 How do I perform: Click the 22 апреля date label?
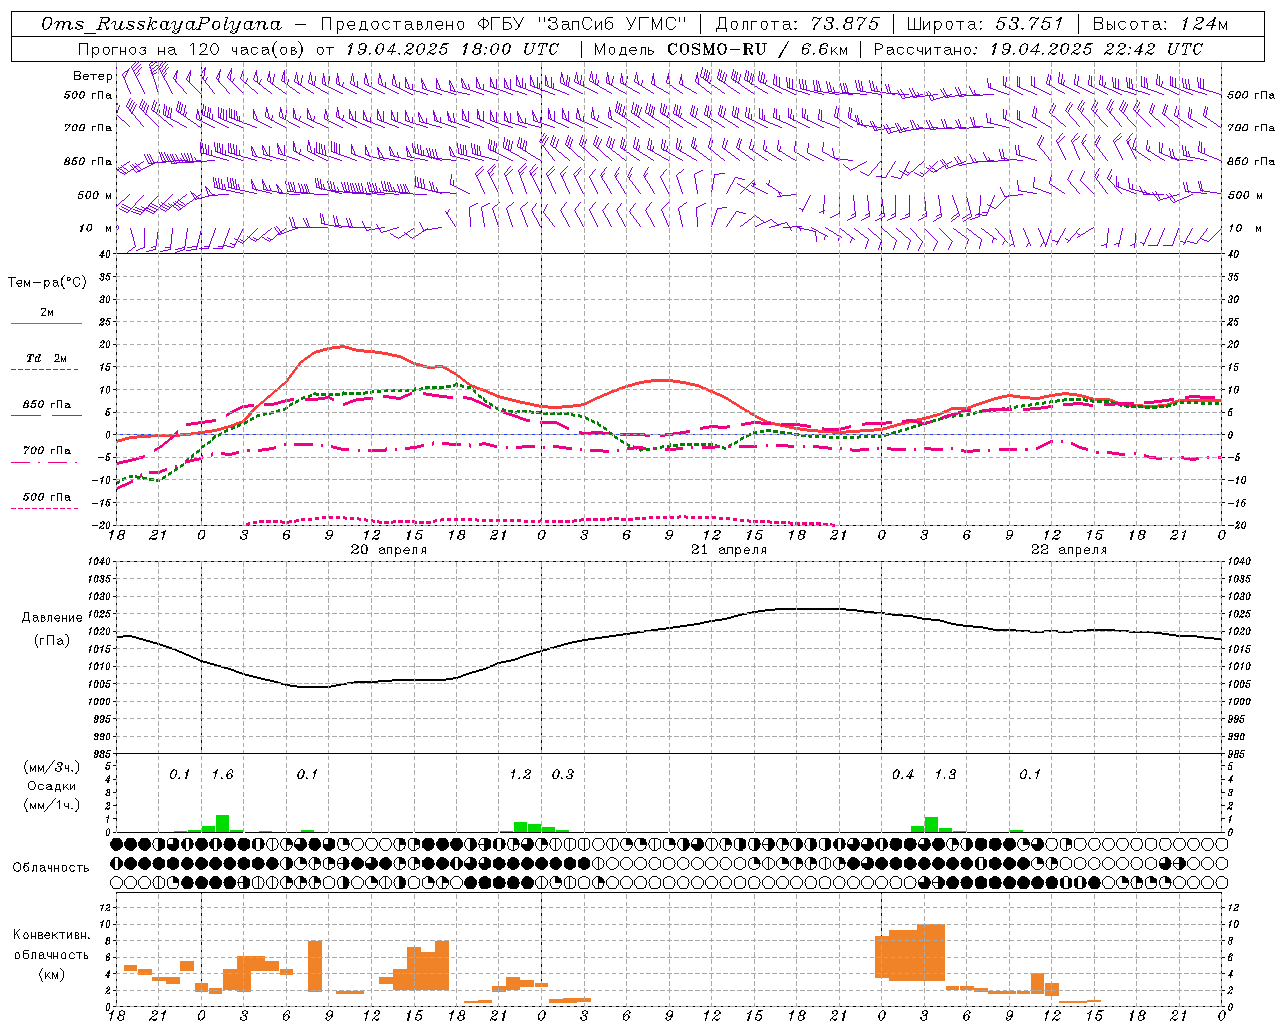pyautogui.click(x=1069, y=550)
